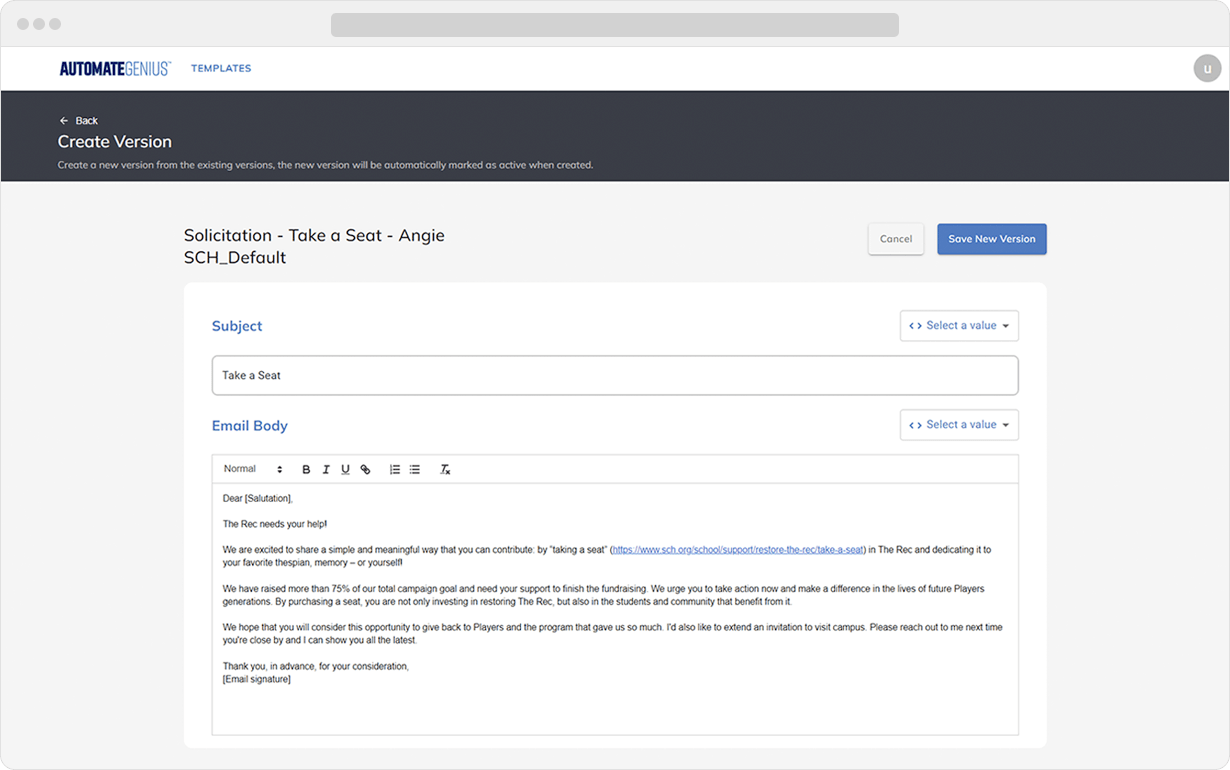The height and width of the screenshot is (770, 1230).
Task: Click the [Email signature] placeholder line
Action: click(257, 679)
